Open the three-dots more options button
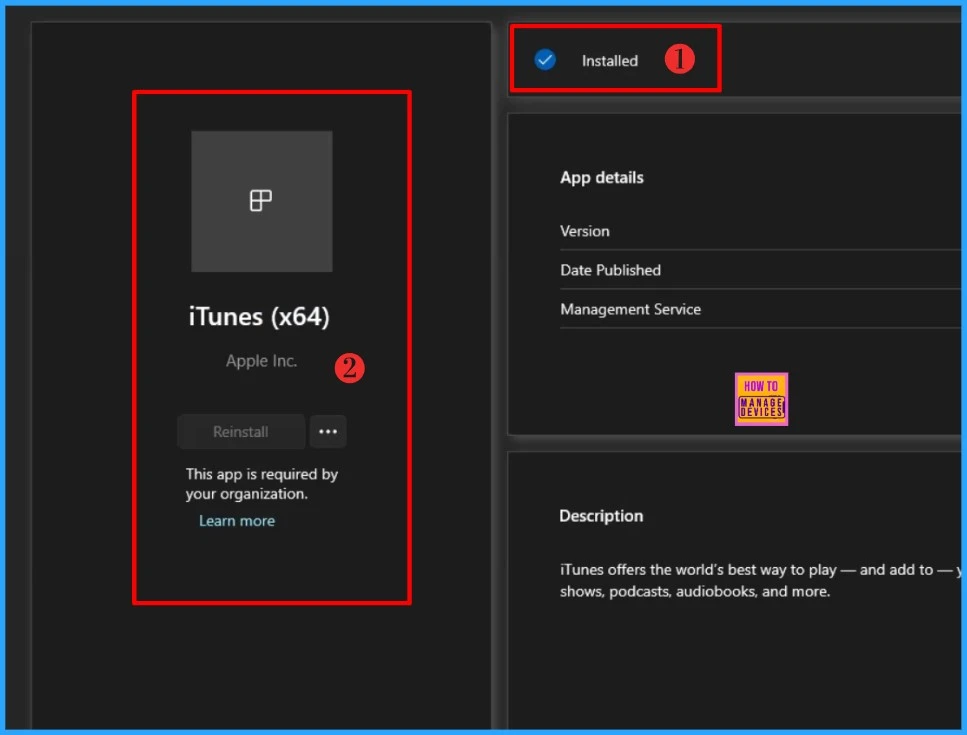The height and width of the screenshot is (735, 967). point(328,432)
